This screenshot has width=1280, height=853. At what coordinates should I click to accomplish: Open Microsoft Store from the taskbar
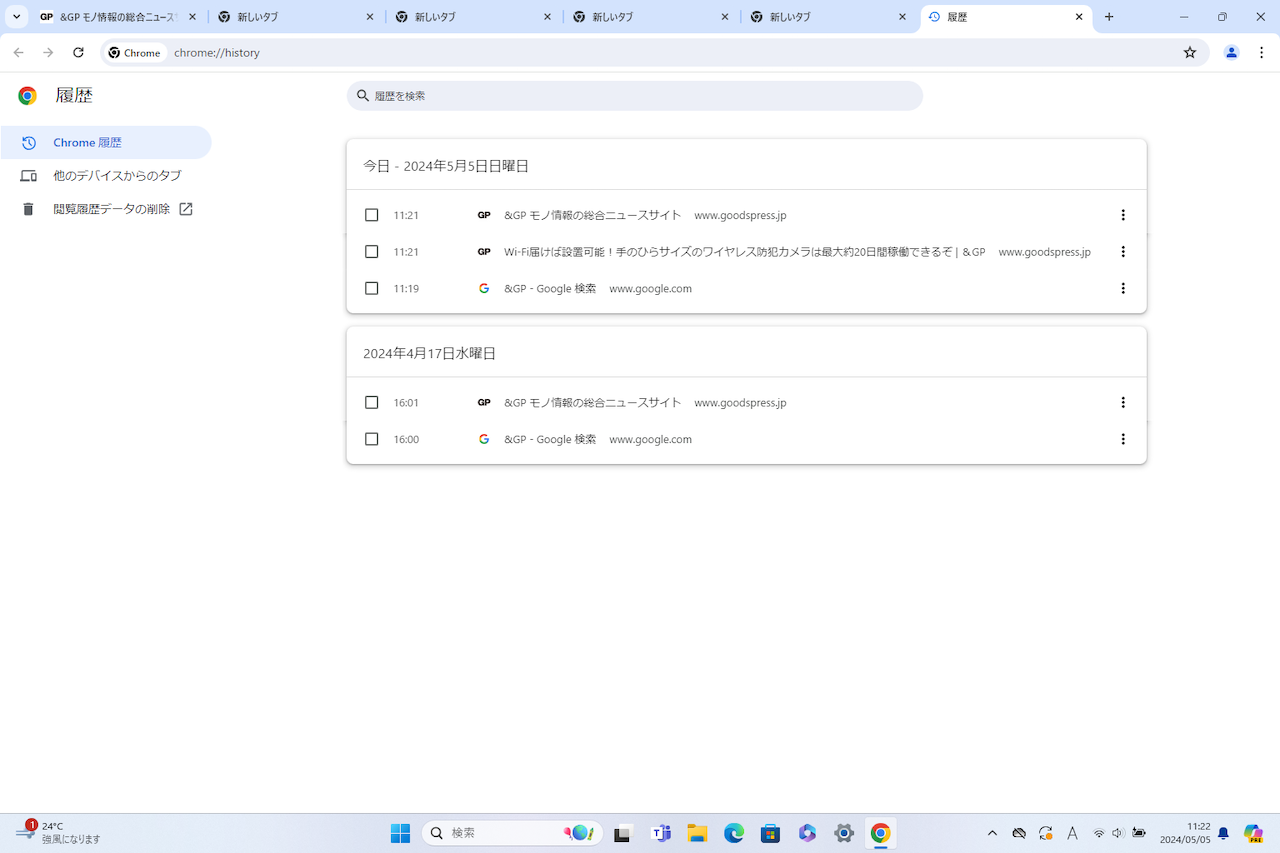coord(770,833)
